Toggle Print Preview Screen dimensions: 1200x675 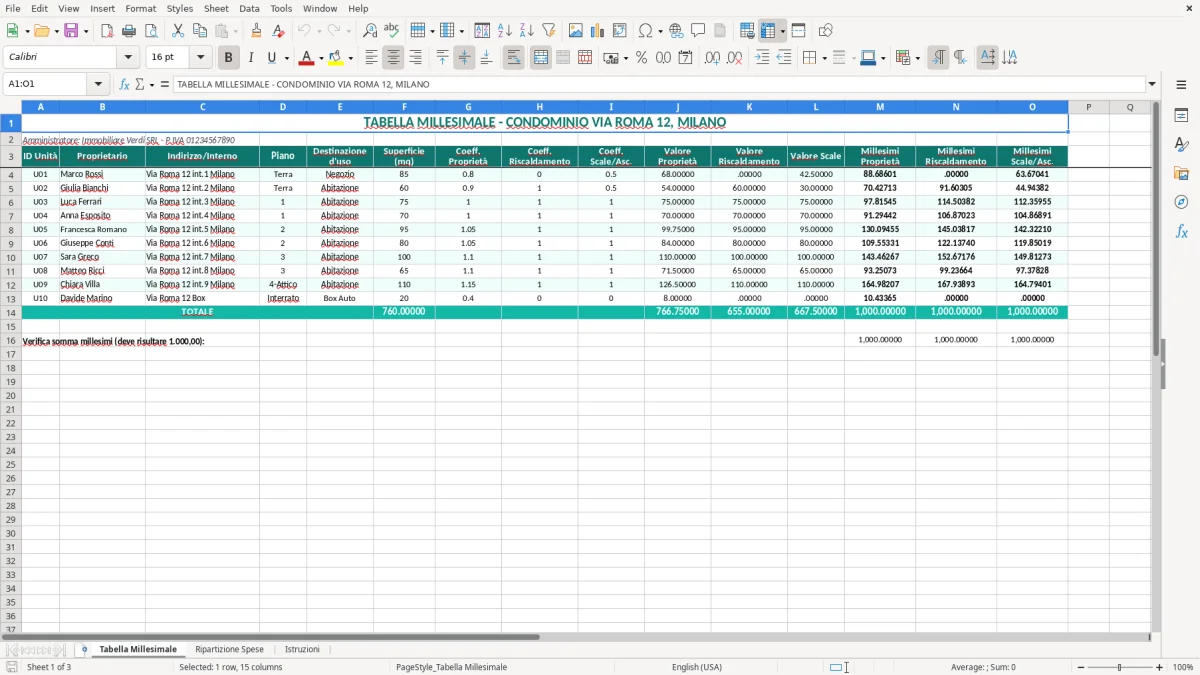(x=151, y=31)
